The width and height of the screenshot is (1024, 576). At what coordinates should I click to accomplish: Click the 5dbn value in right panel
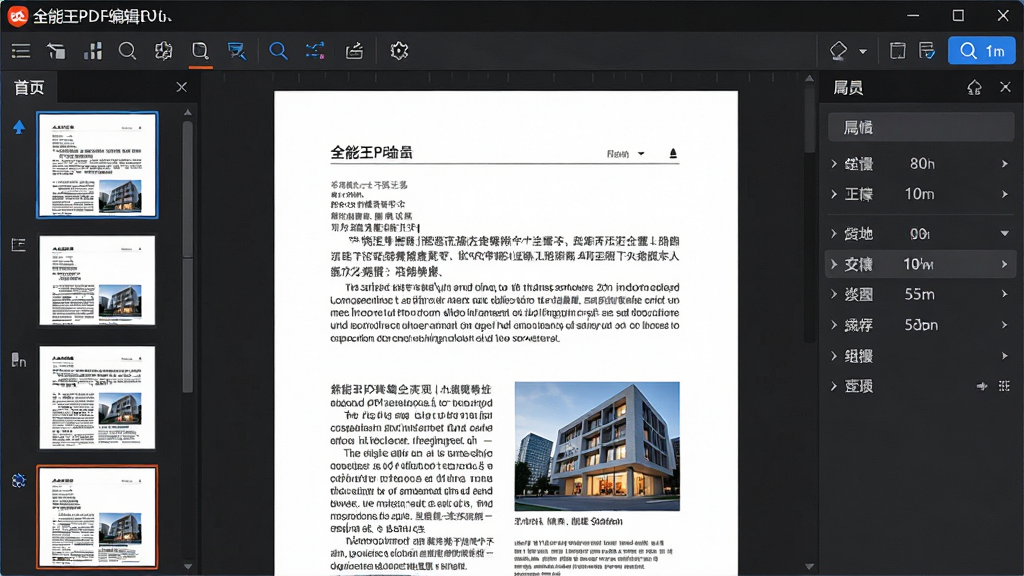click(x=921, y=325)
